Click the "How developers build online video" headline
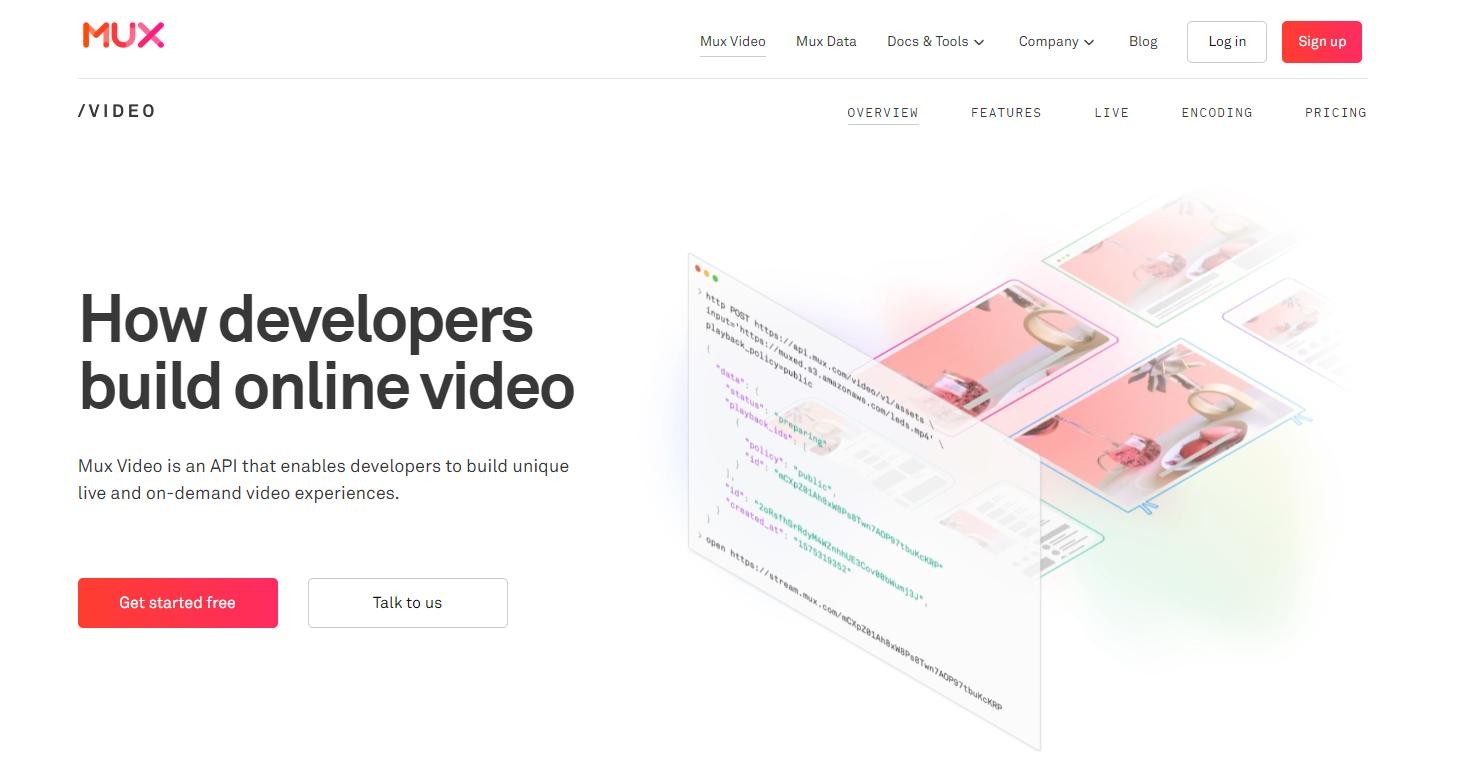The image size is (1460, 779). coord(326,352)
